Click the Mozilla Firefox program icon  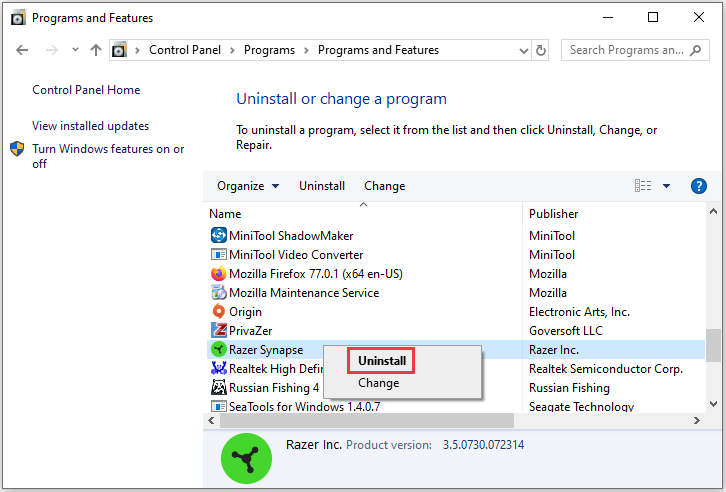coord(219,274)
